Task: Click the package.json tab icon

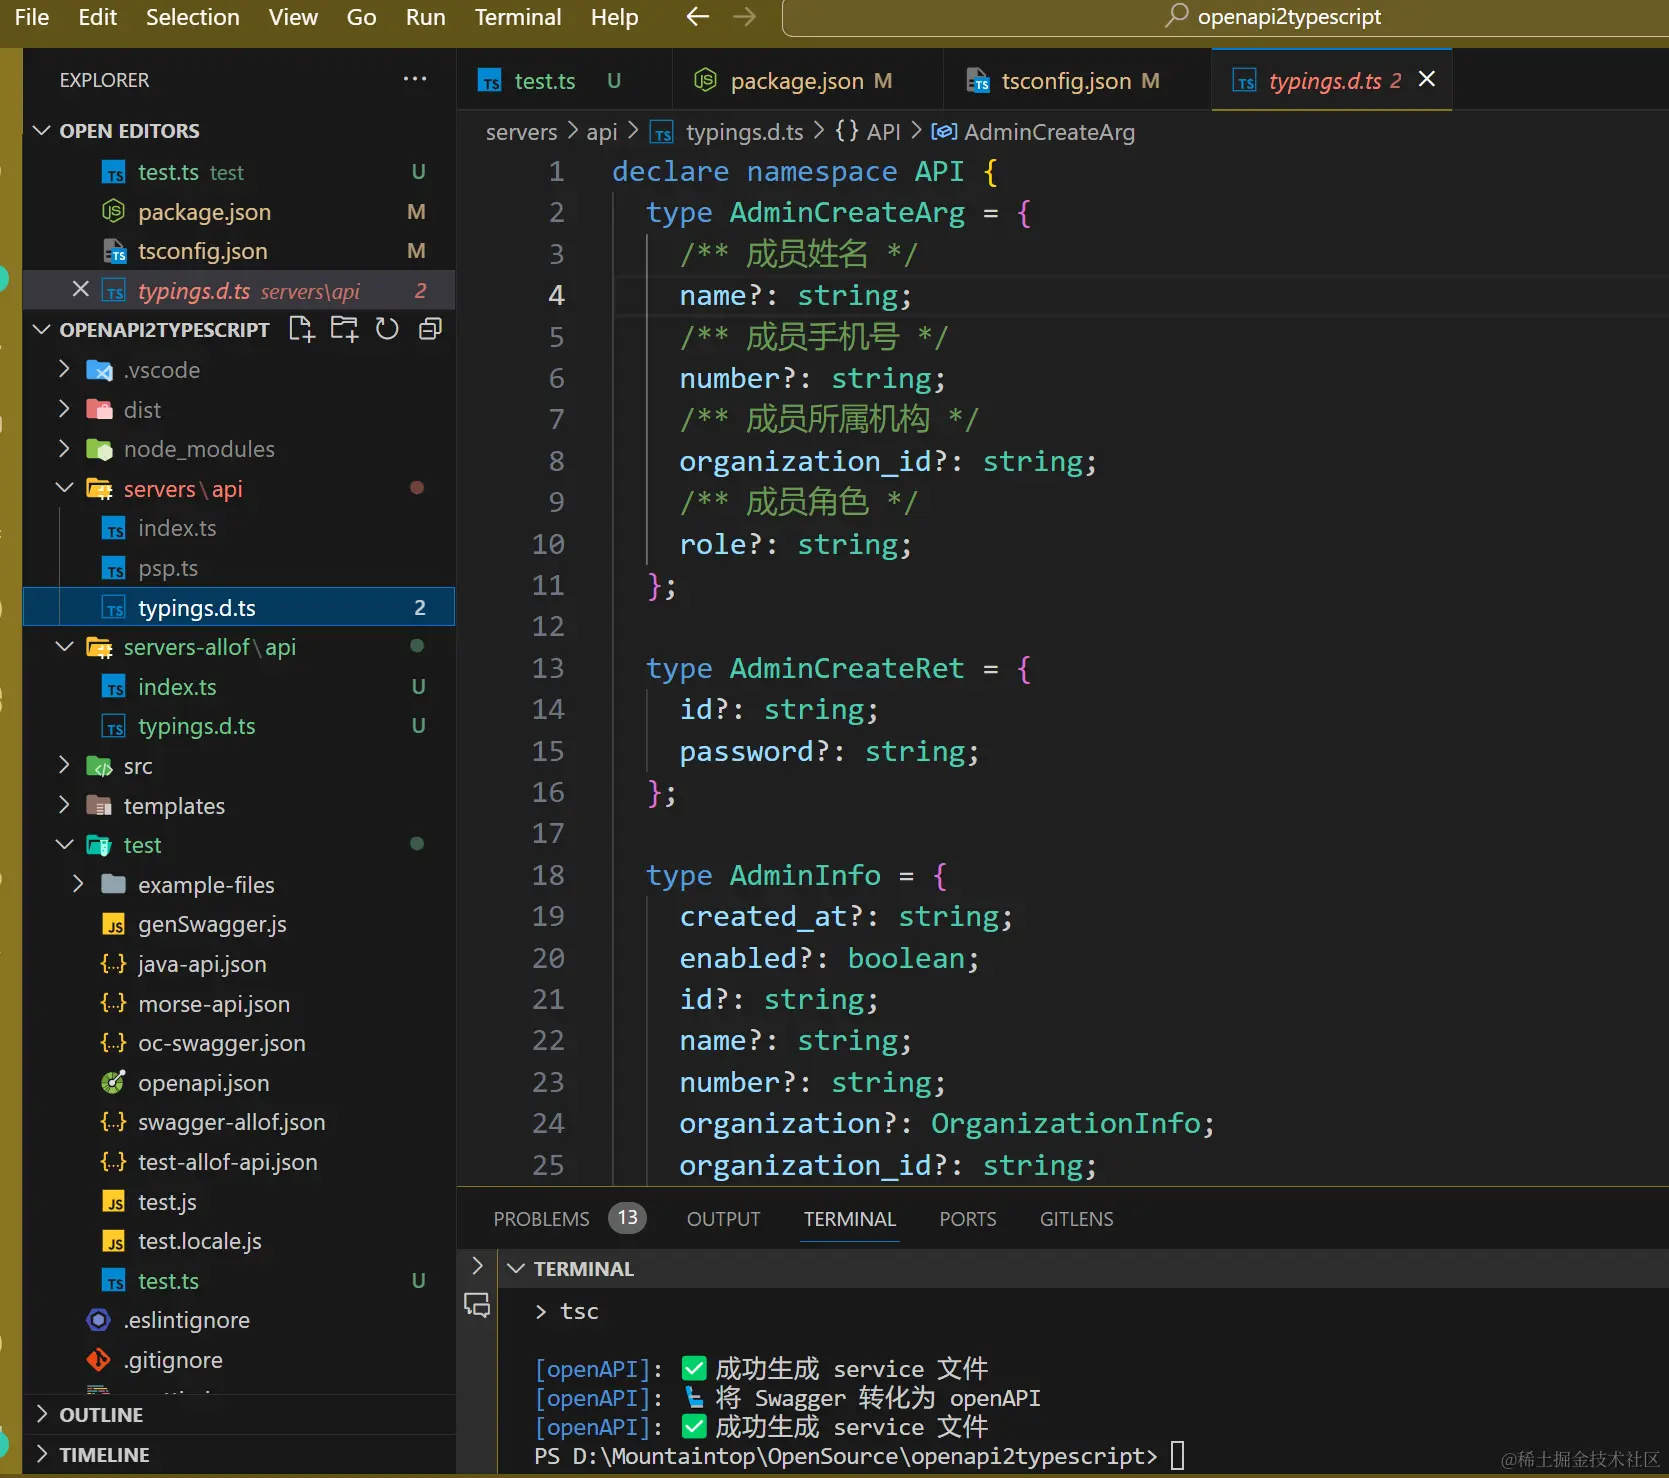Action: pyautogui.click(x=706, y=80)
